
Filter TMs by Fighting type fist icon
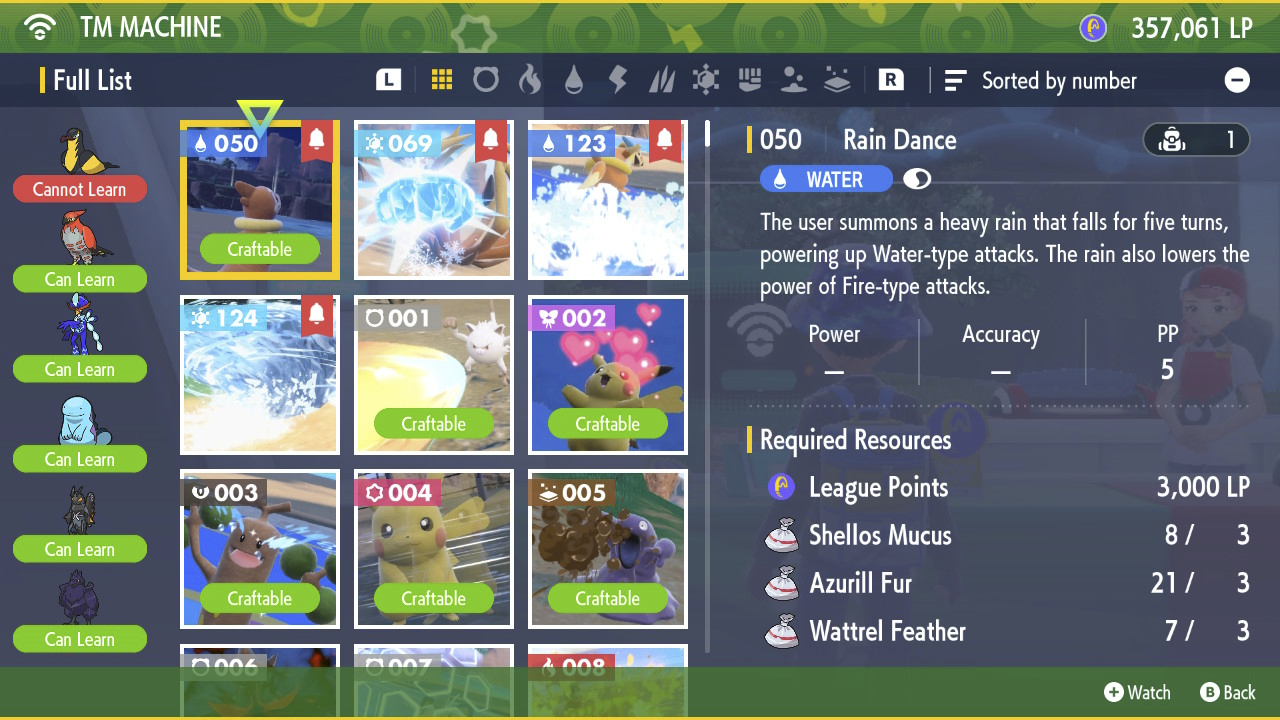click(x=750, y=80)
